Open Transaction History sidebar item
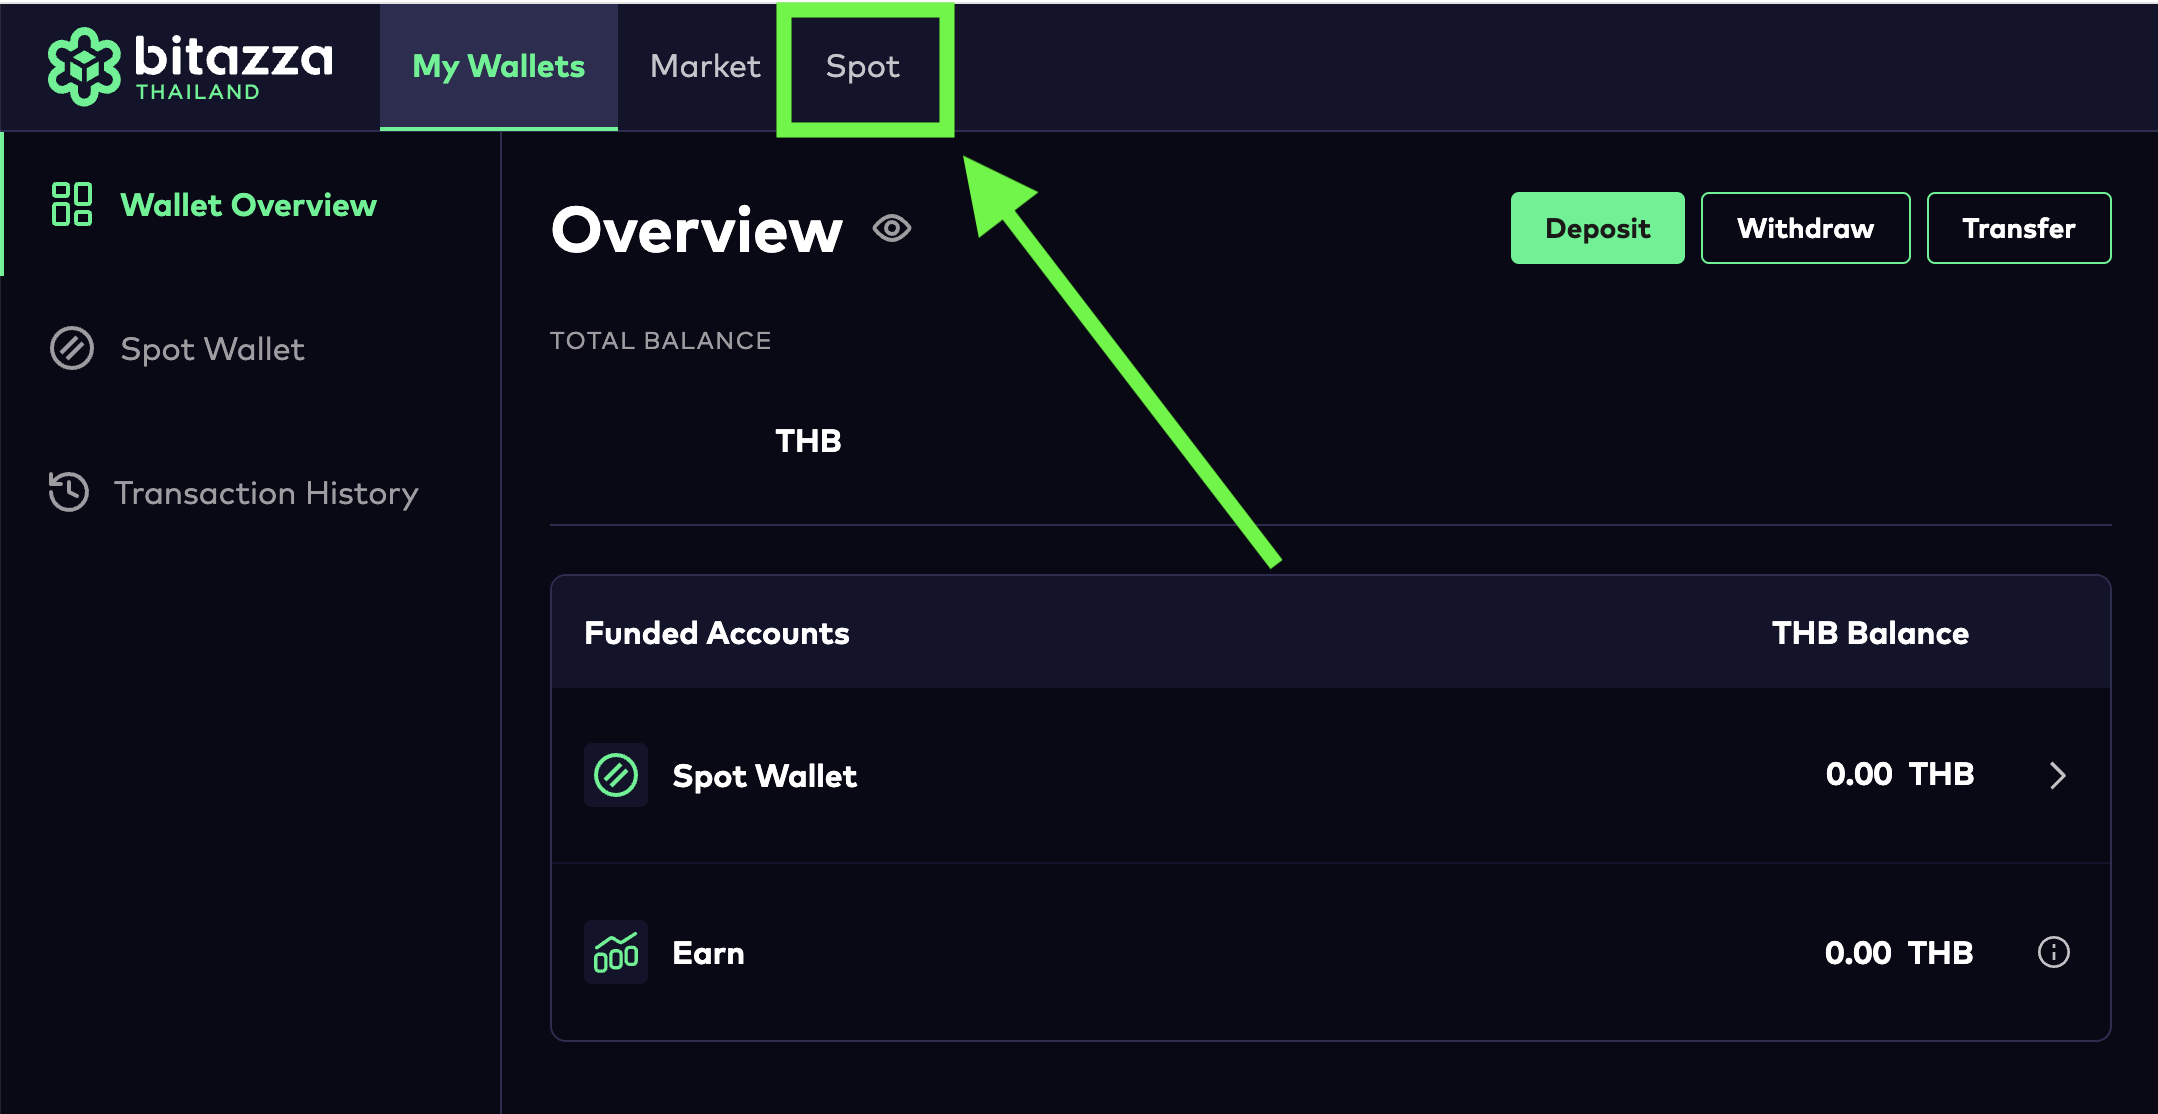Screen dimensions: 2158x1114 (x=266, y=493)
